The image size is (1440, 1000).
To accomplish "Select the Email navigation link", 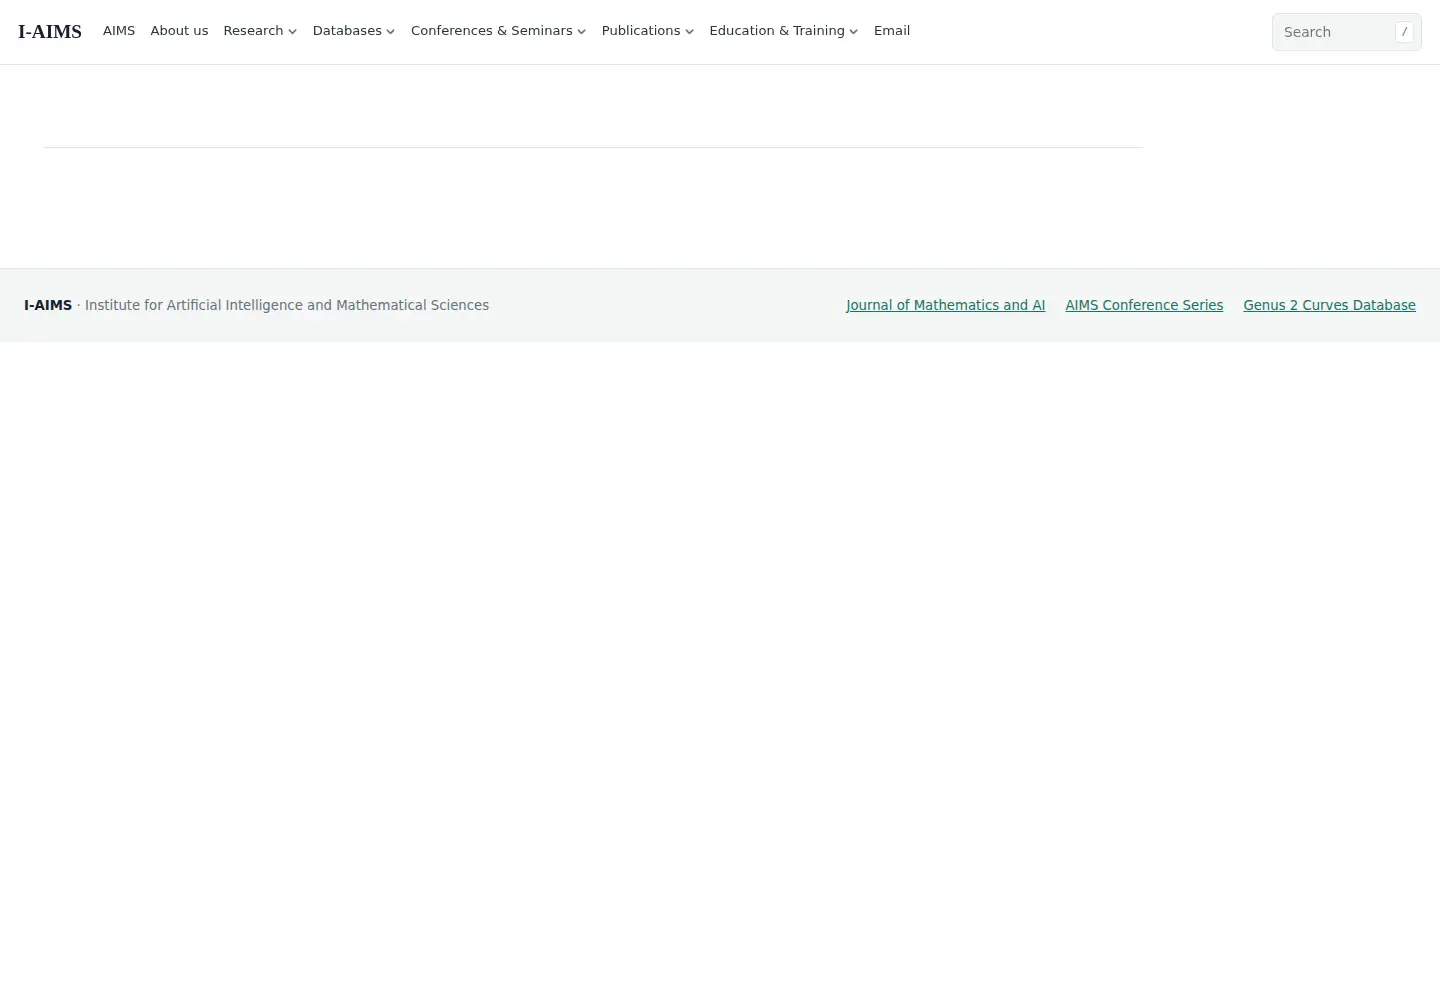I will tap(892, 31).
